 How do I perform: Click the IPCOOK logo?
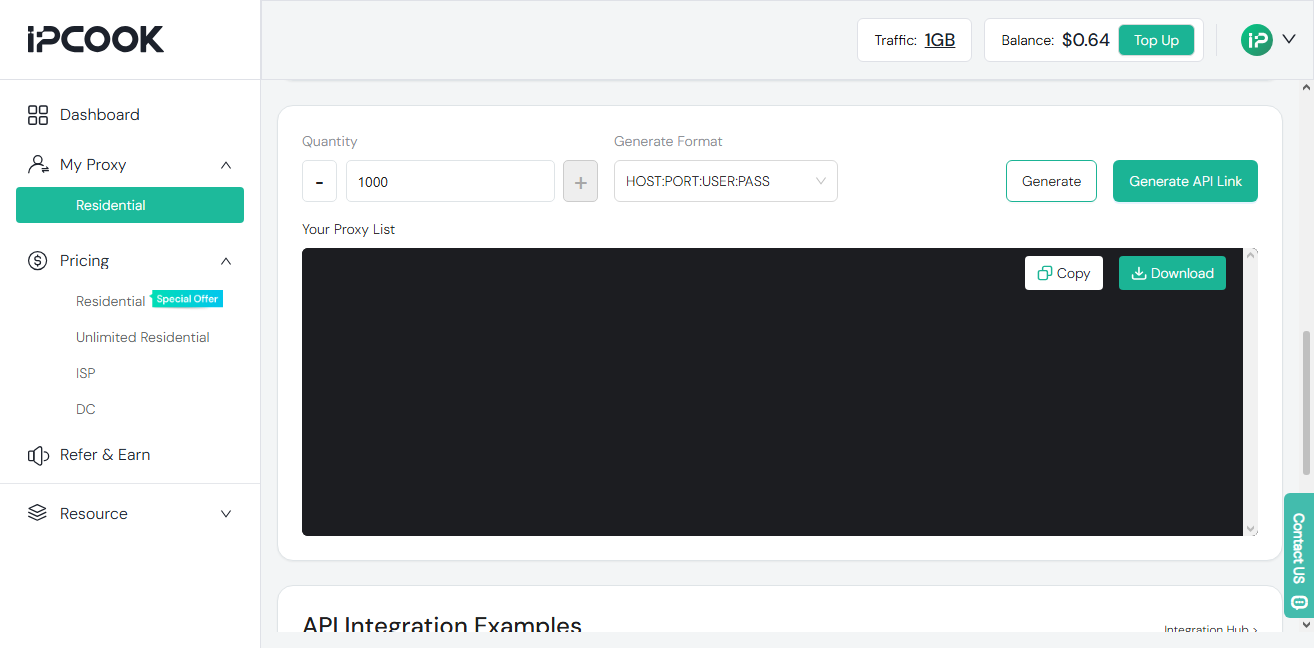pyautogui.click(x=96, y=39)
